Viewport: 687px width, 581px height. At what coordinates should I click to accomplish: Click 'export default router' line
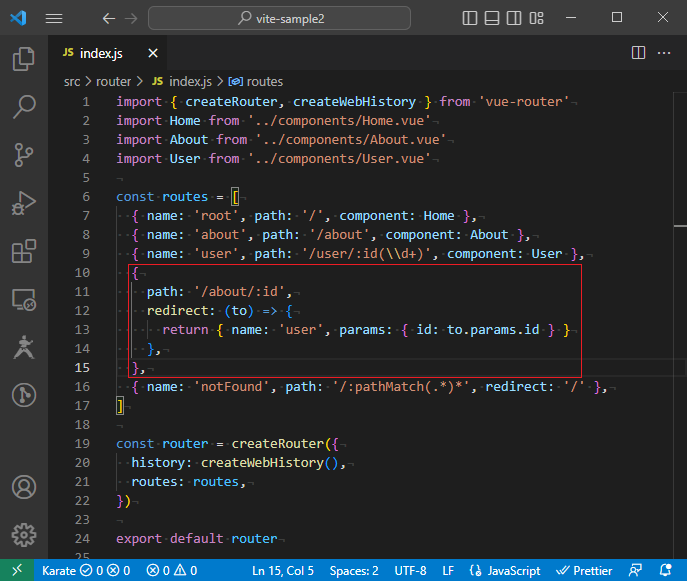(197, 538)
